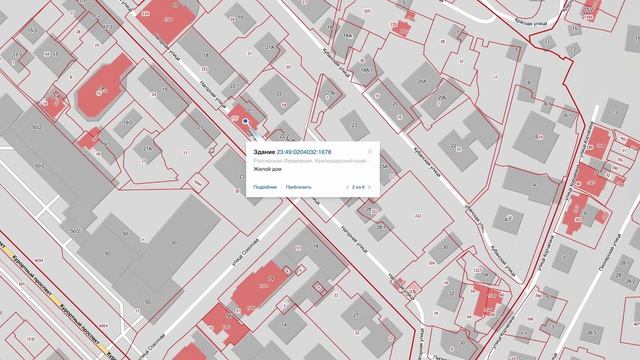Image resolution: width=640 pixels, height=360 pixels.
Task: Open cadastral number 23:49:0204032:1678 link
Action: (304, 152)
